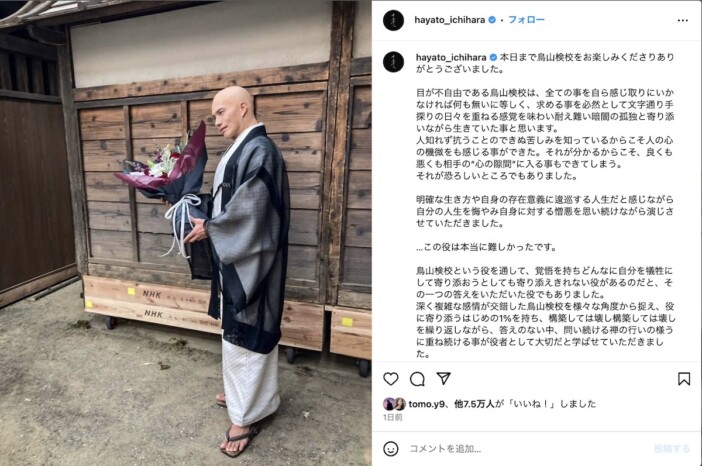Save post with bookmark icon
Image resolution: width=702 pixels, height=466 pixels.
point(683,379)
